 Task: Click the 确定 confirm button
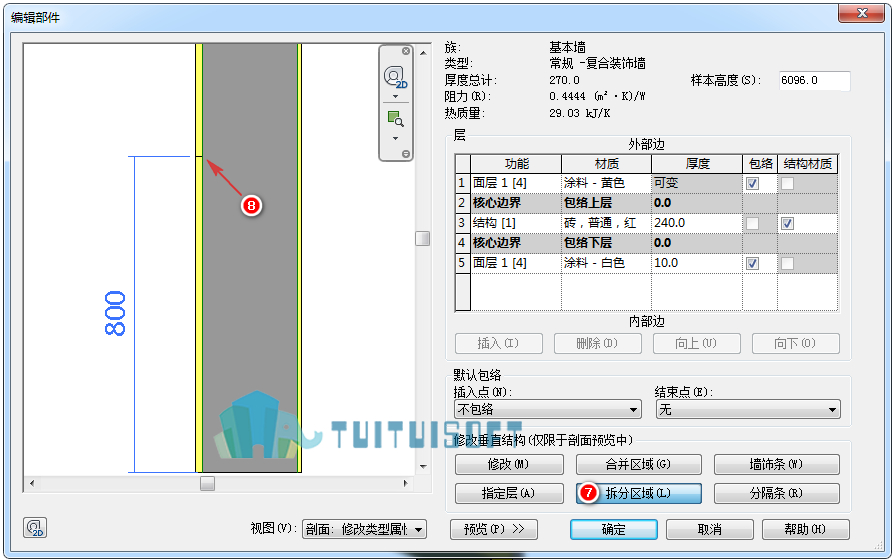(614, 529)
